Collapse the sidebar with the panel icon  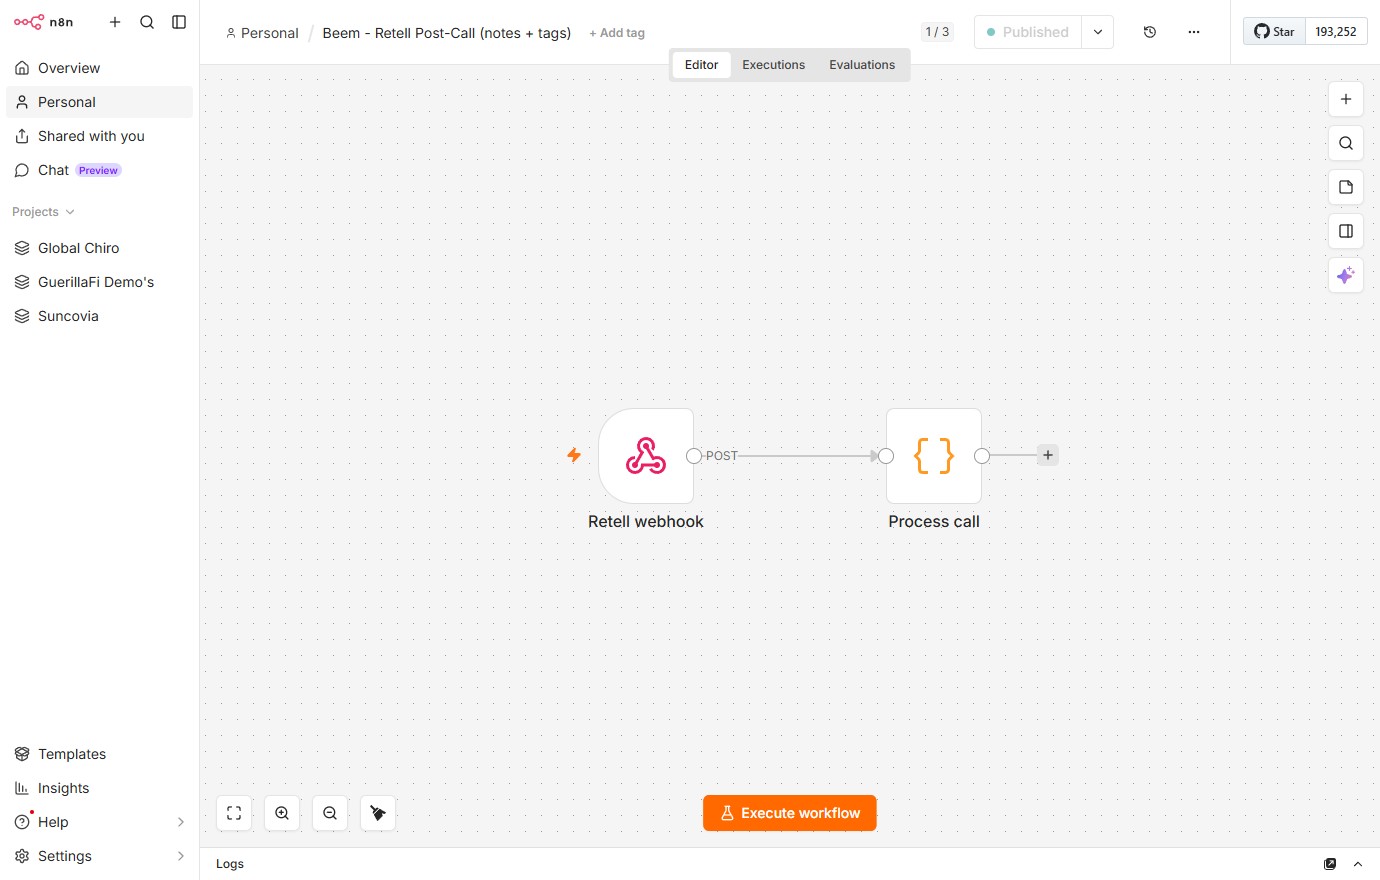pos(179,22)
